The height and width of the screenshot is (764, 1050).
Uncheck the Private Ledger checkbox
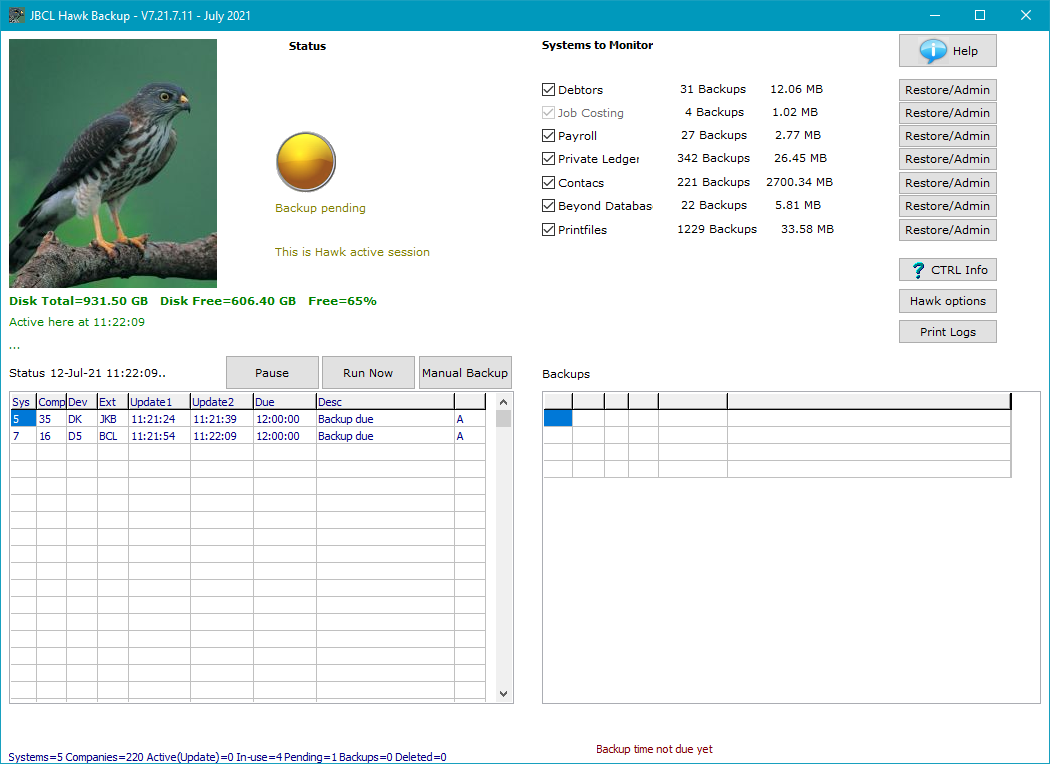coord(548,159)
